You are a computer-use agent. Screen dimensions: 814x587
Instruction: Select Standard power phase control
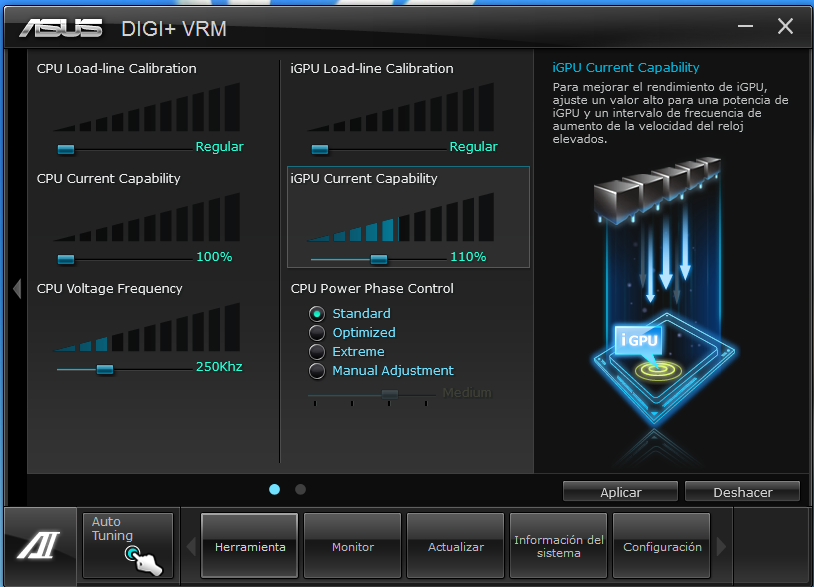coord(317,313)
